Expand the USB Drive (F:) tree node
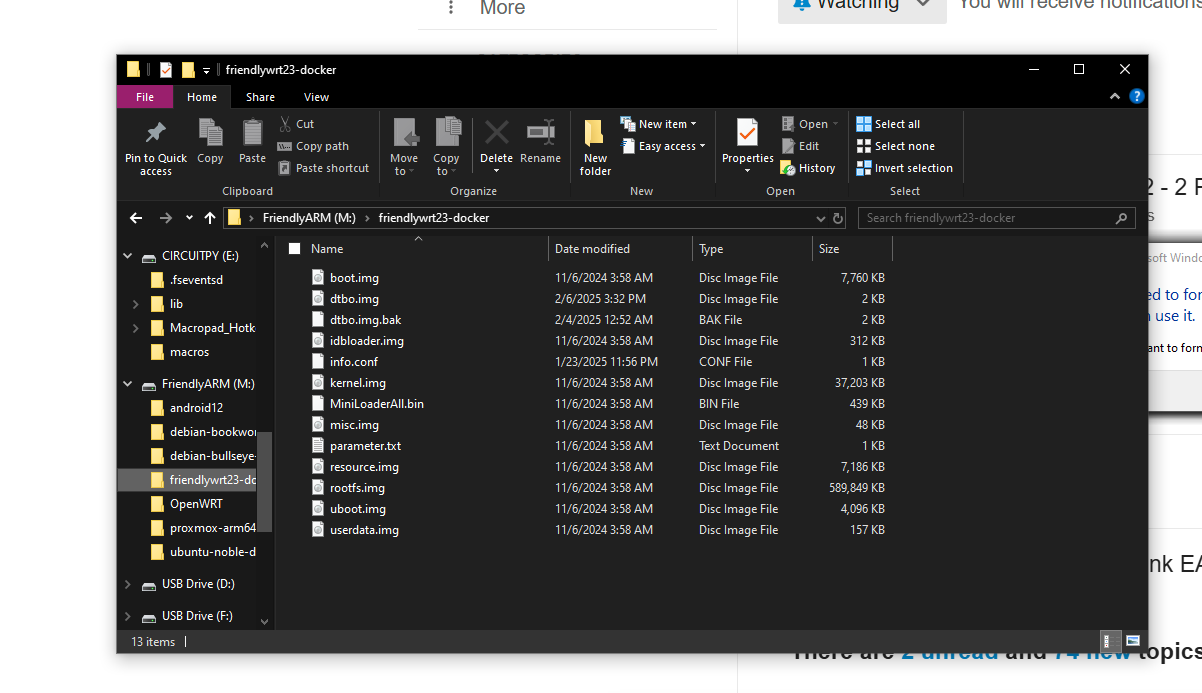Screen dimensions: 1202x693 pos(127,616)
